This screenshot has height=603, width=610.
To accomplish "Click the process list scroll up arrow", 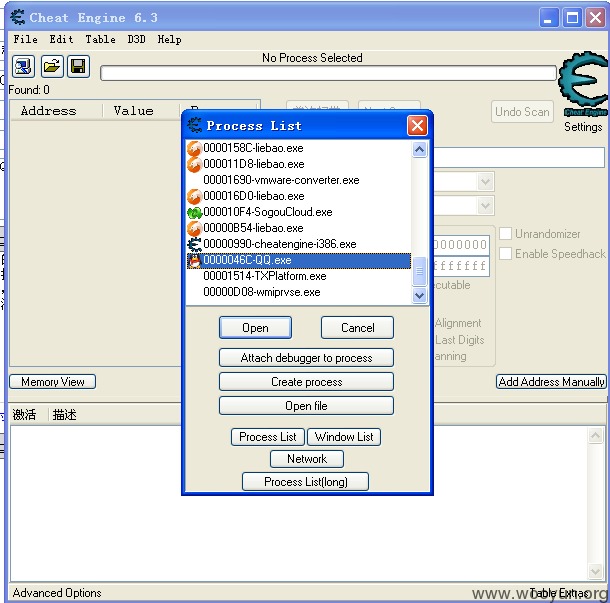I will click(x=419, y=149).
